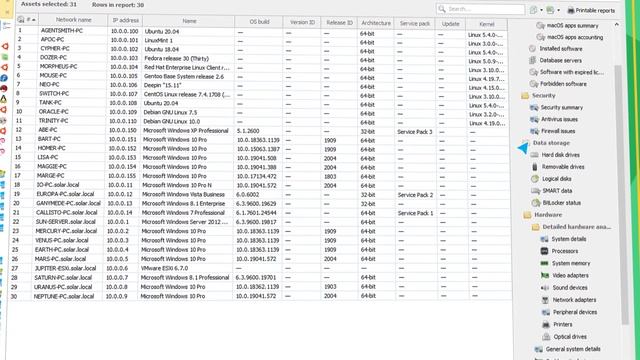
Task: Select the JUPITER-ESXi.solar.local row
Action: [x=261, y=269]
